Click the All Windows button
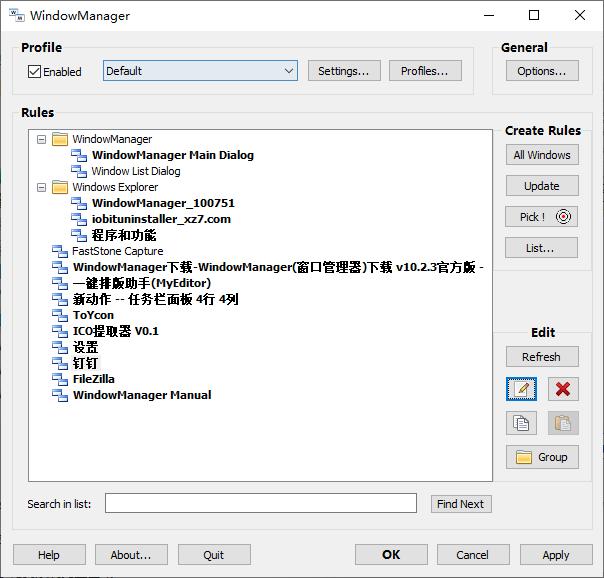The image size is (604, 578). click(x=542, y=155)
